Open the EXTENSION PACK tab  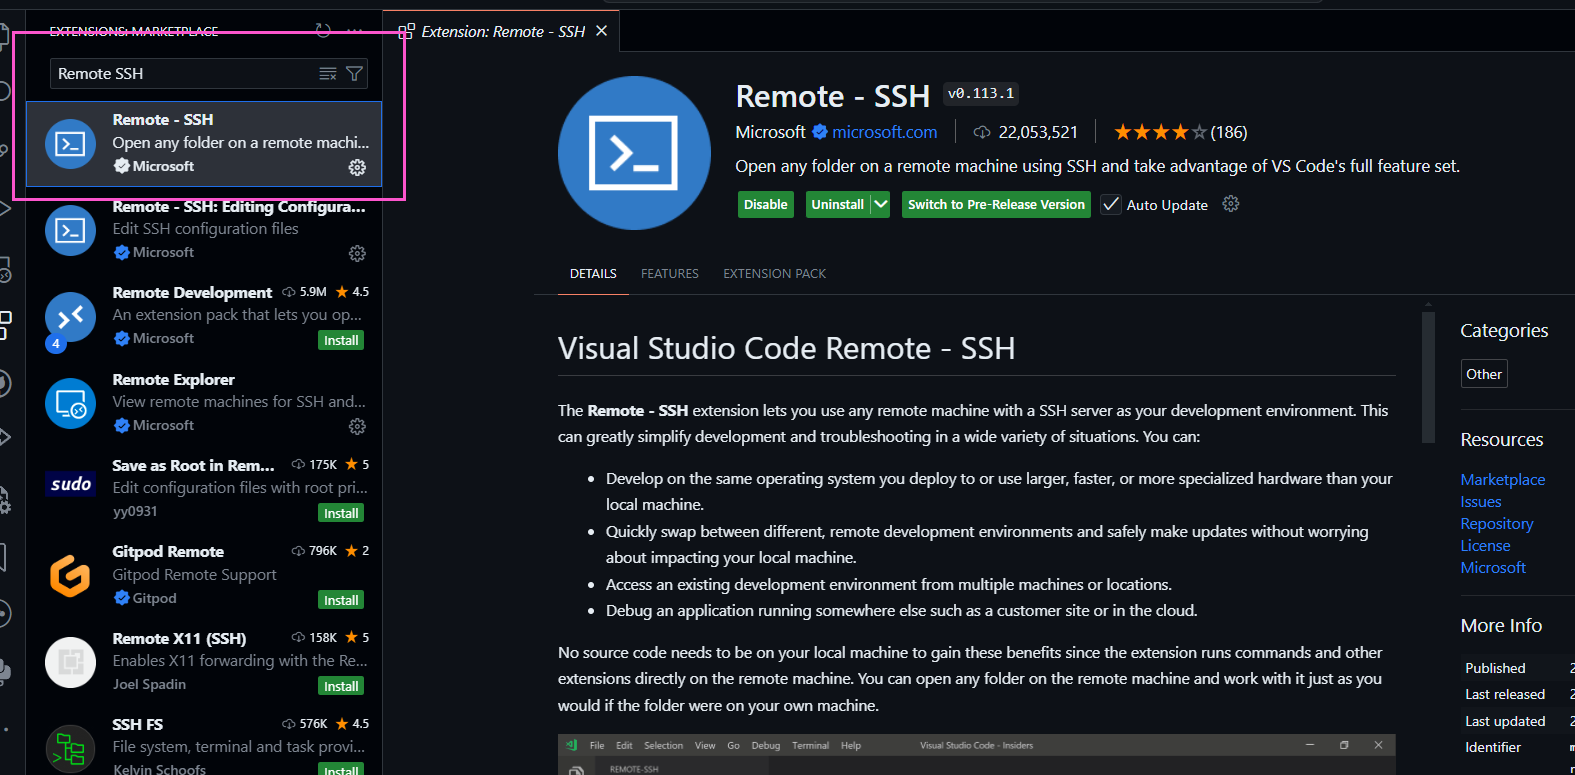[775, 273]
